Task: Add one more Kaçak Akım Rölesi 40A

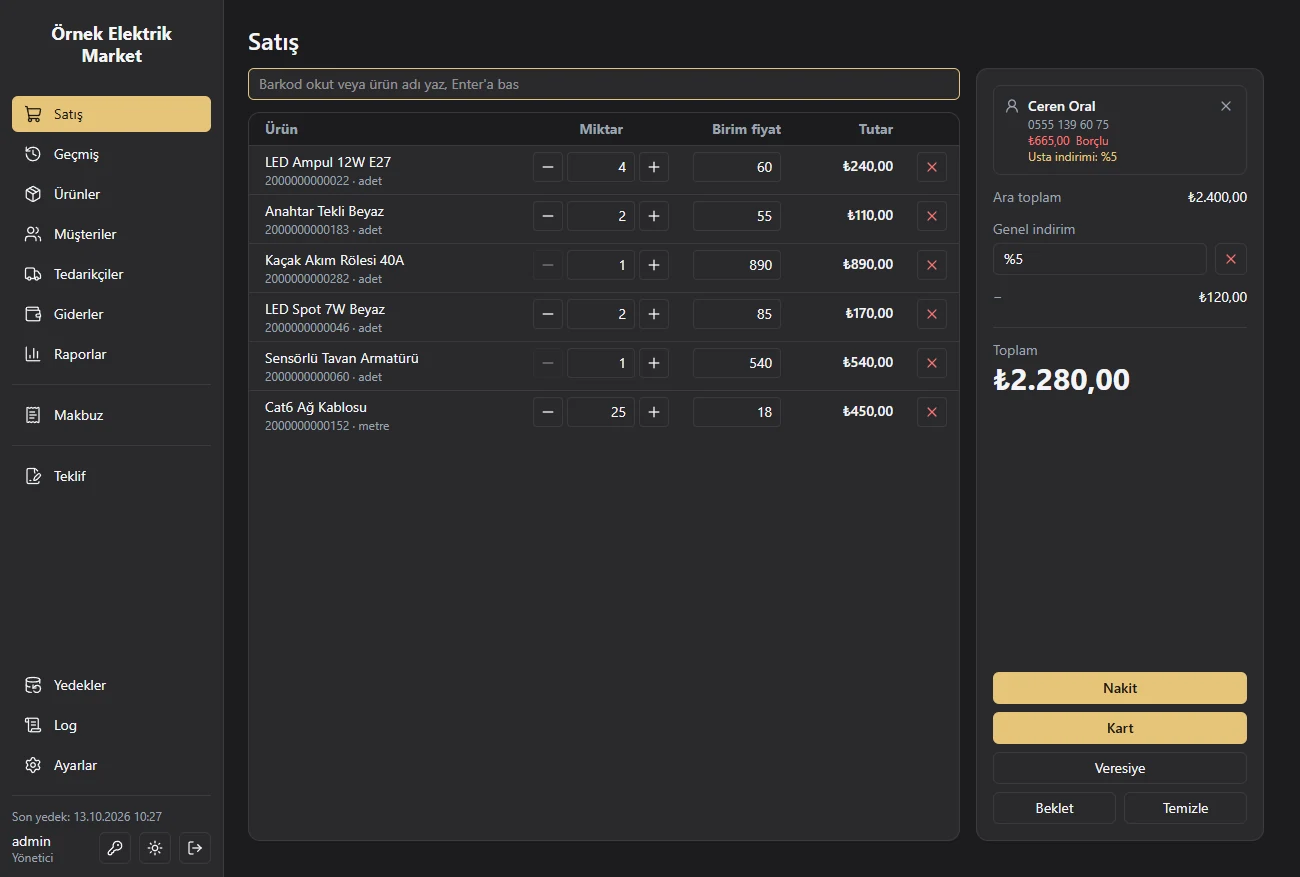Action: click(654, 265)
